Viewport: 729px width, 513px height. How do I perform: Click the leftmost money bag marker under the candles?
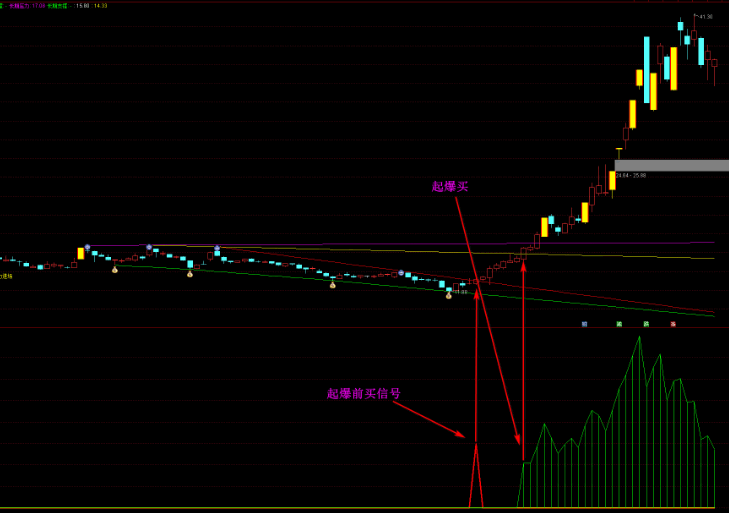(x=115, y=269)
